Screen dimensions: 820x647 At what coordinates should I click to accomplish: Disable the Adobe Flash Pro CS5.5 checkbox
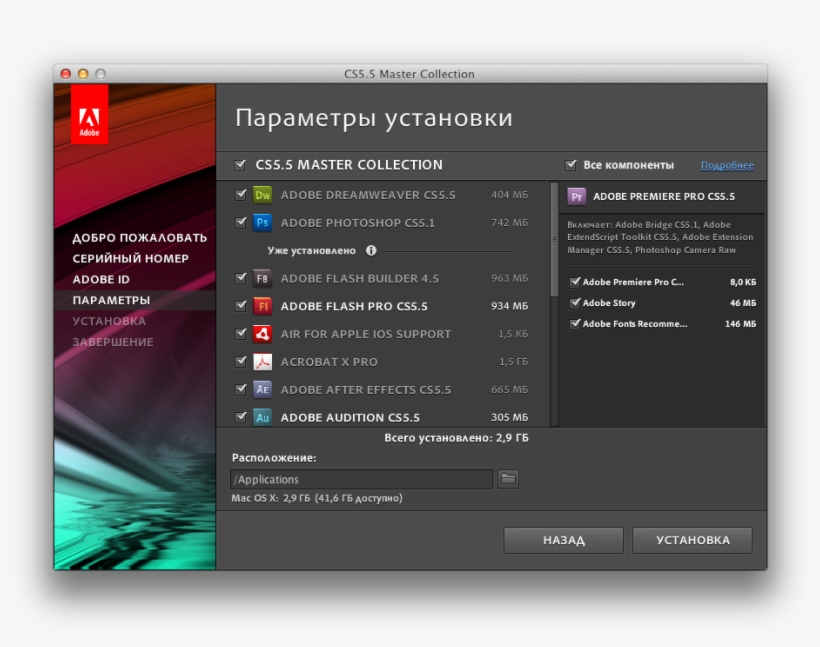[x=240, y=307]
